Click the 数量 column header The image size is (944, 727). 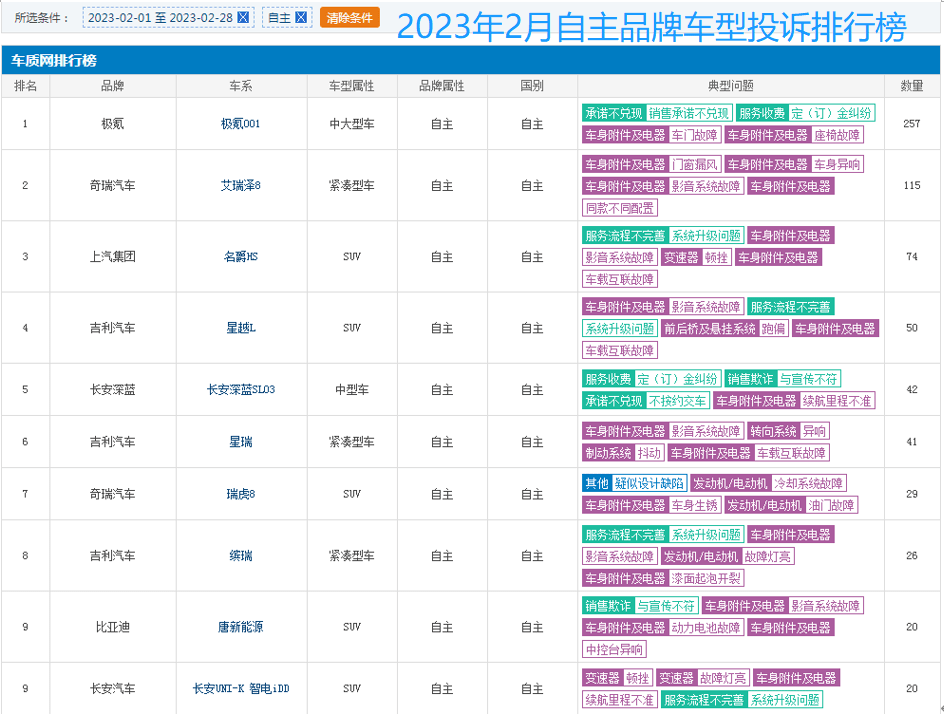pyautogui.click(x=911, y=86)
